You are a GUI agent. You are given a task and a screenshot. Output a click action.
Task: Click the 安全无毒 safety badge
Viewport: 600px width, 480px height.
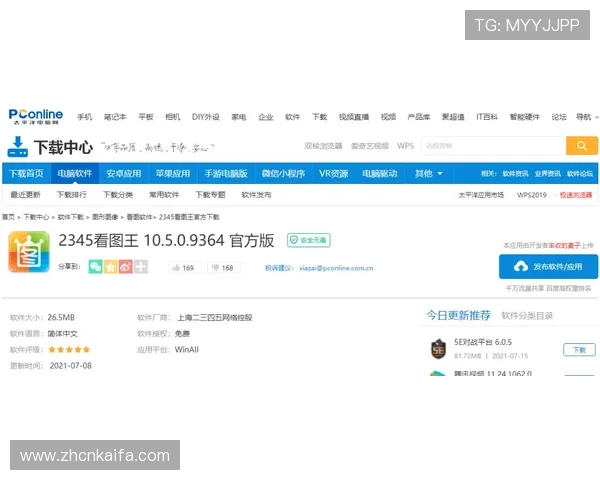(309, 240)
